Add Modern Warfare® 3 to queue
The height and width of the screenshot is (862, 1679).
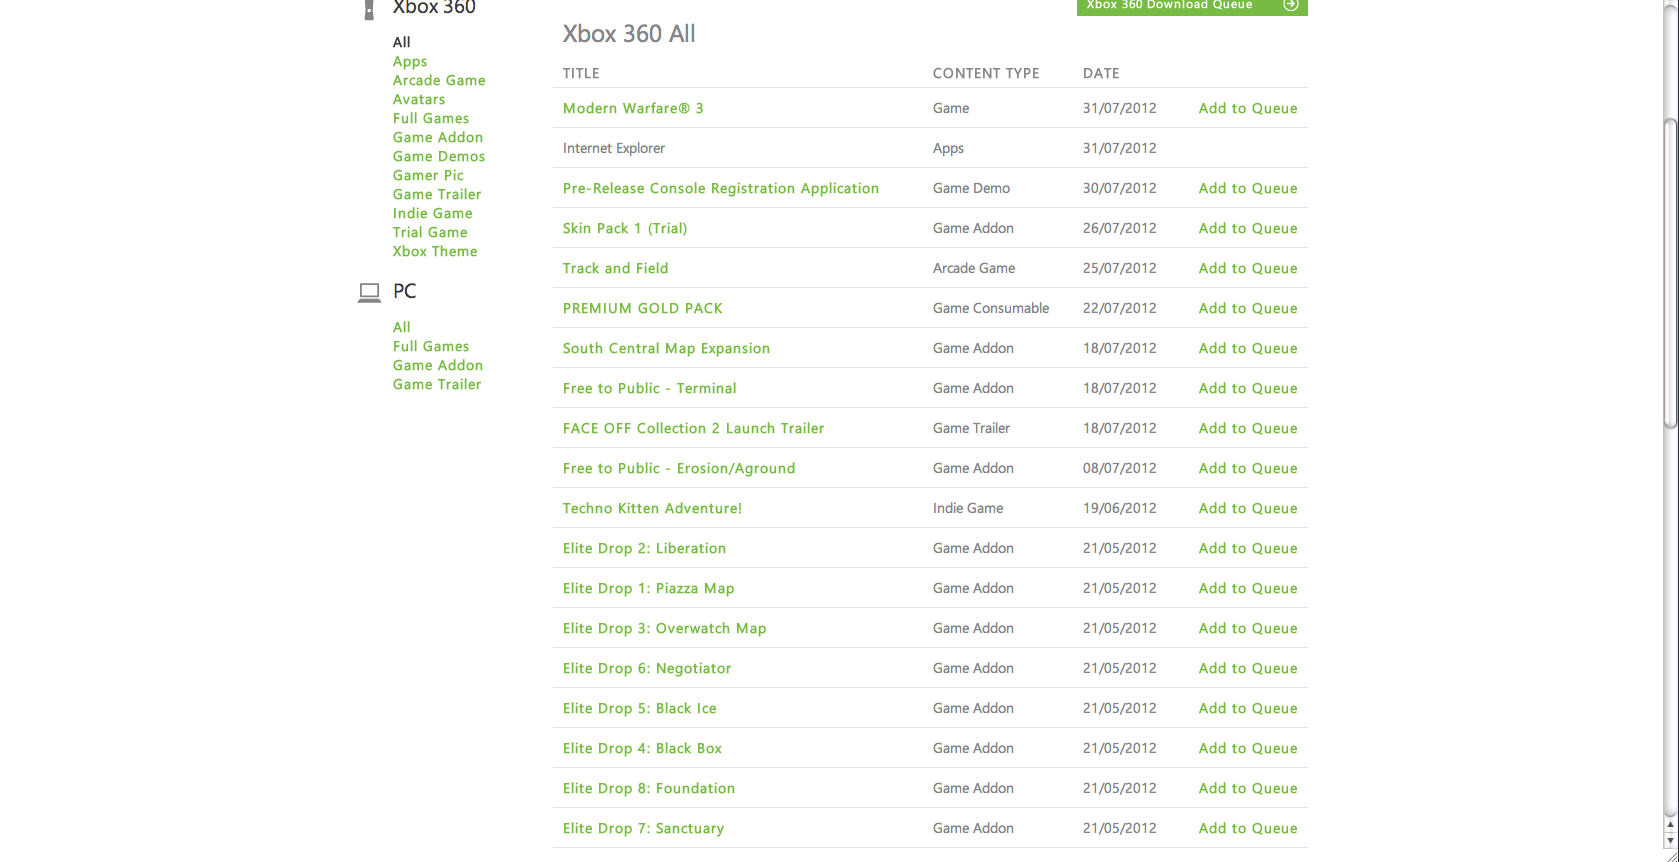click(1248, 108)
